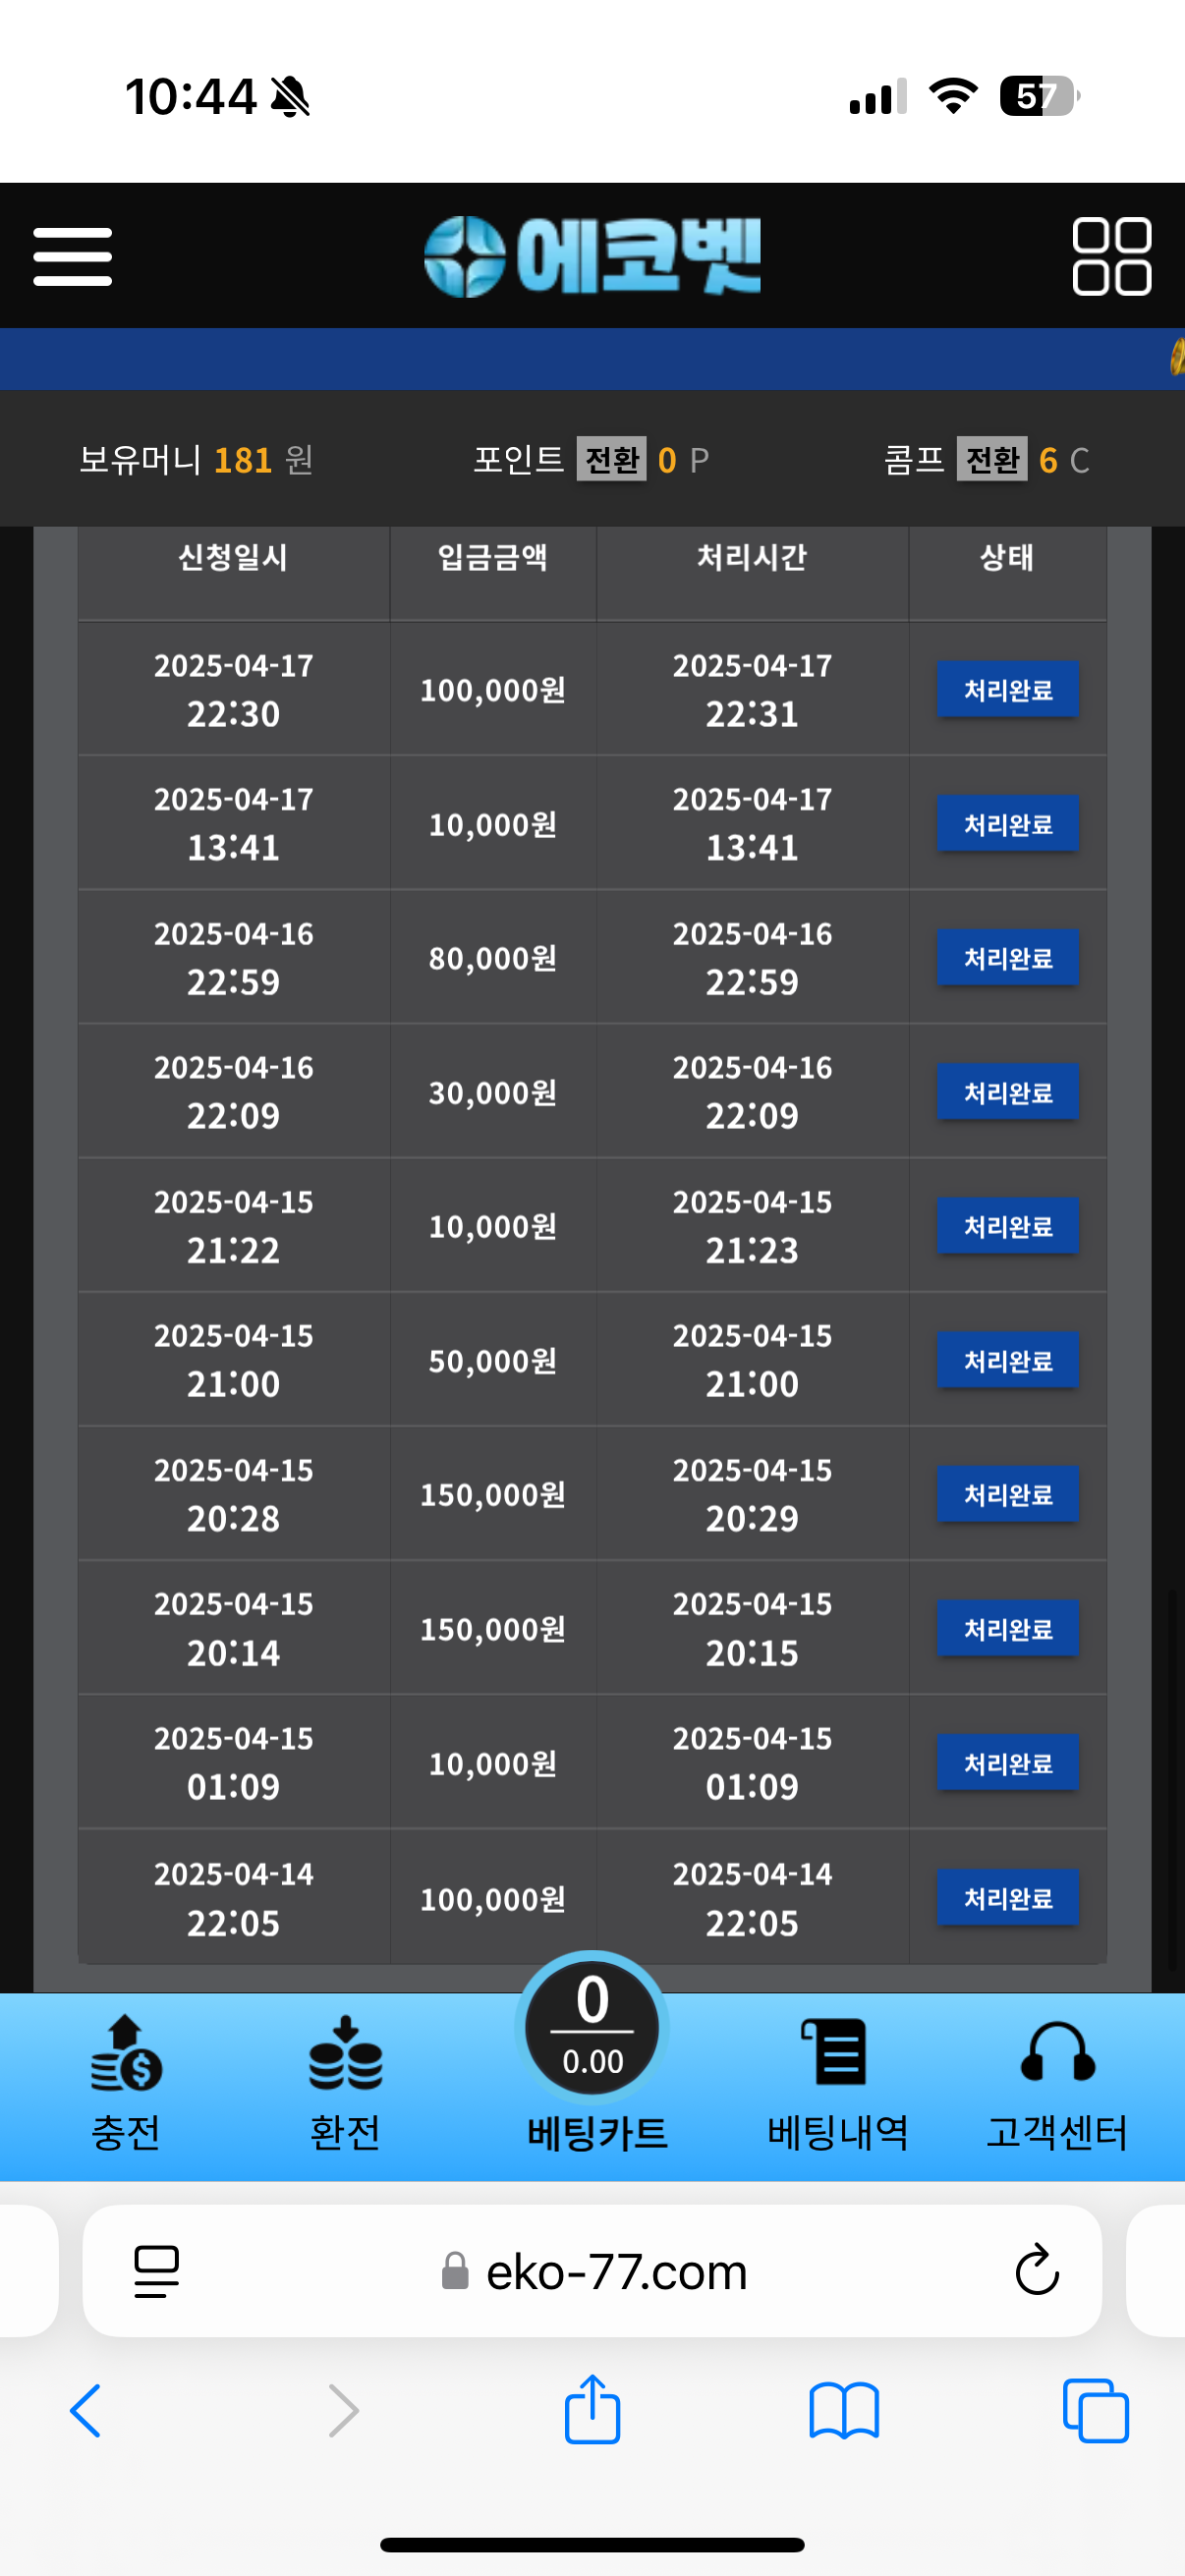This screenshot has width=1185, height=2576.
Task: Show Safari open tabs overview
Action: coord(1096,2411)
